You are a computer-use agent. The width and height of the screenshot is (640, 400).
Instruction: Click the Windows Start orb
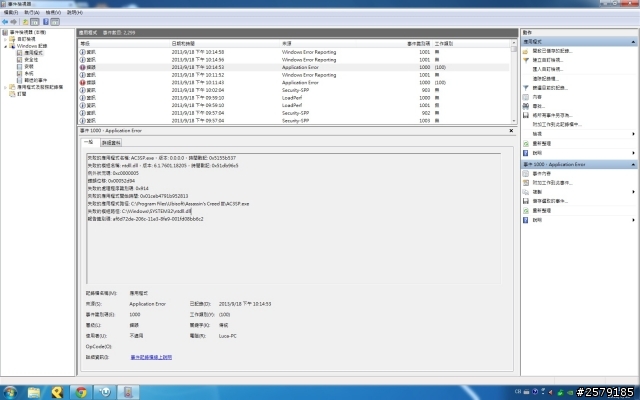tap(10, 392)
